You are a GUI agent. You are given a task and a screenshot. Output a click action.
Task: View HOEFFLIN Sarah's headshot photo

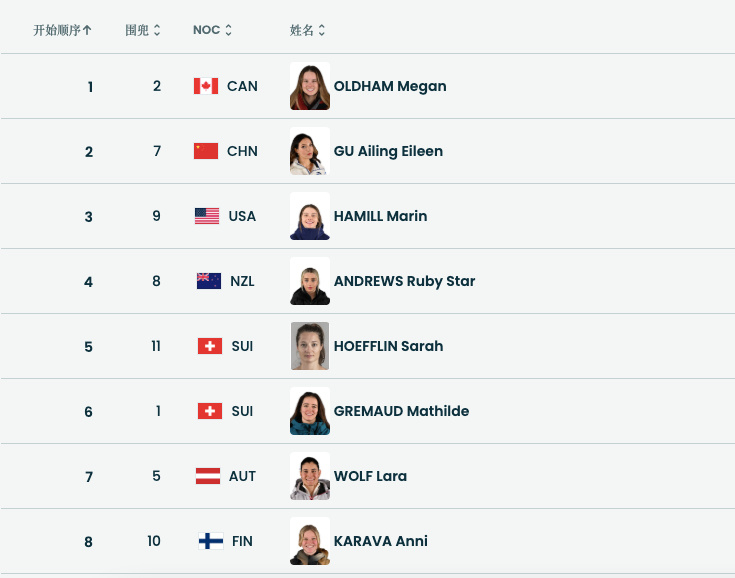[310, 346]
